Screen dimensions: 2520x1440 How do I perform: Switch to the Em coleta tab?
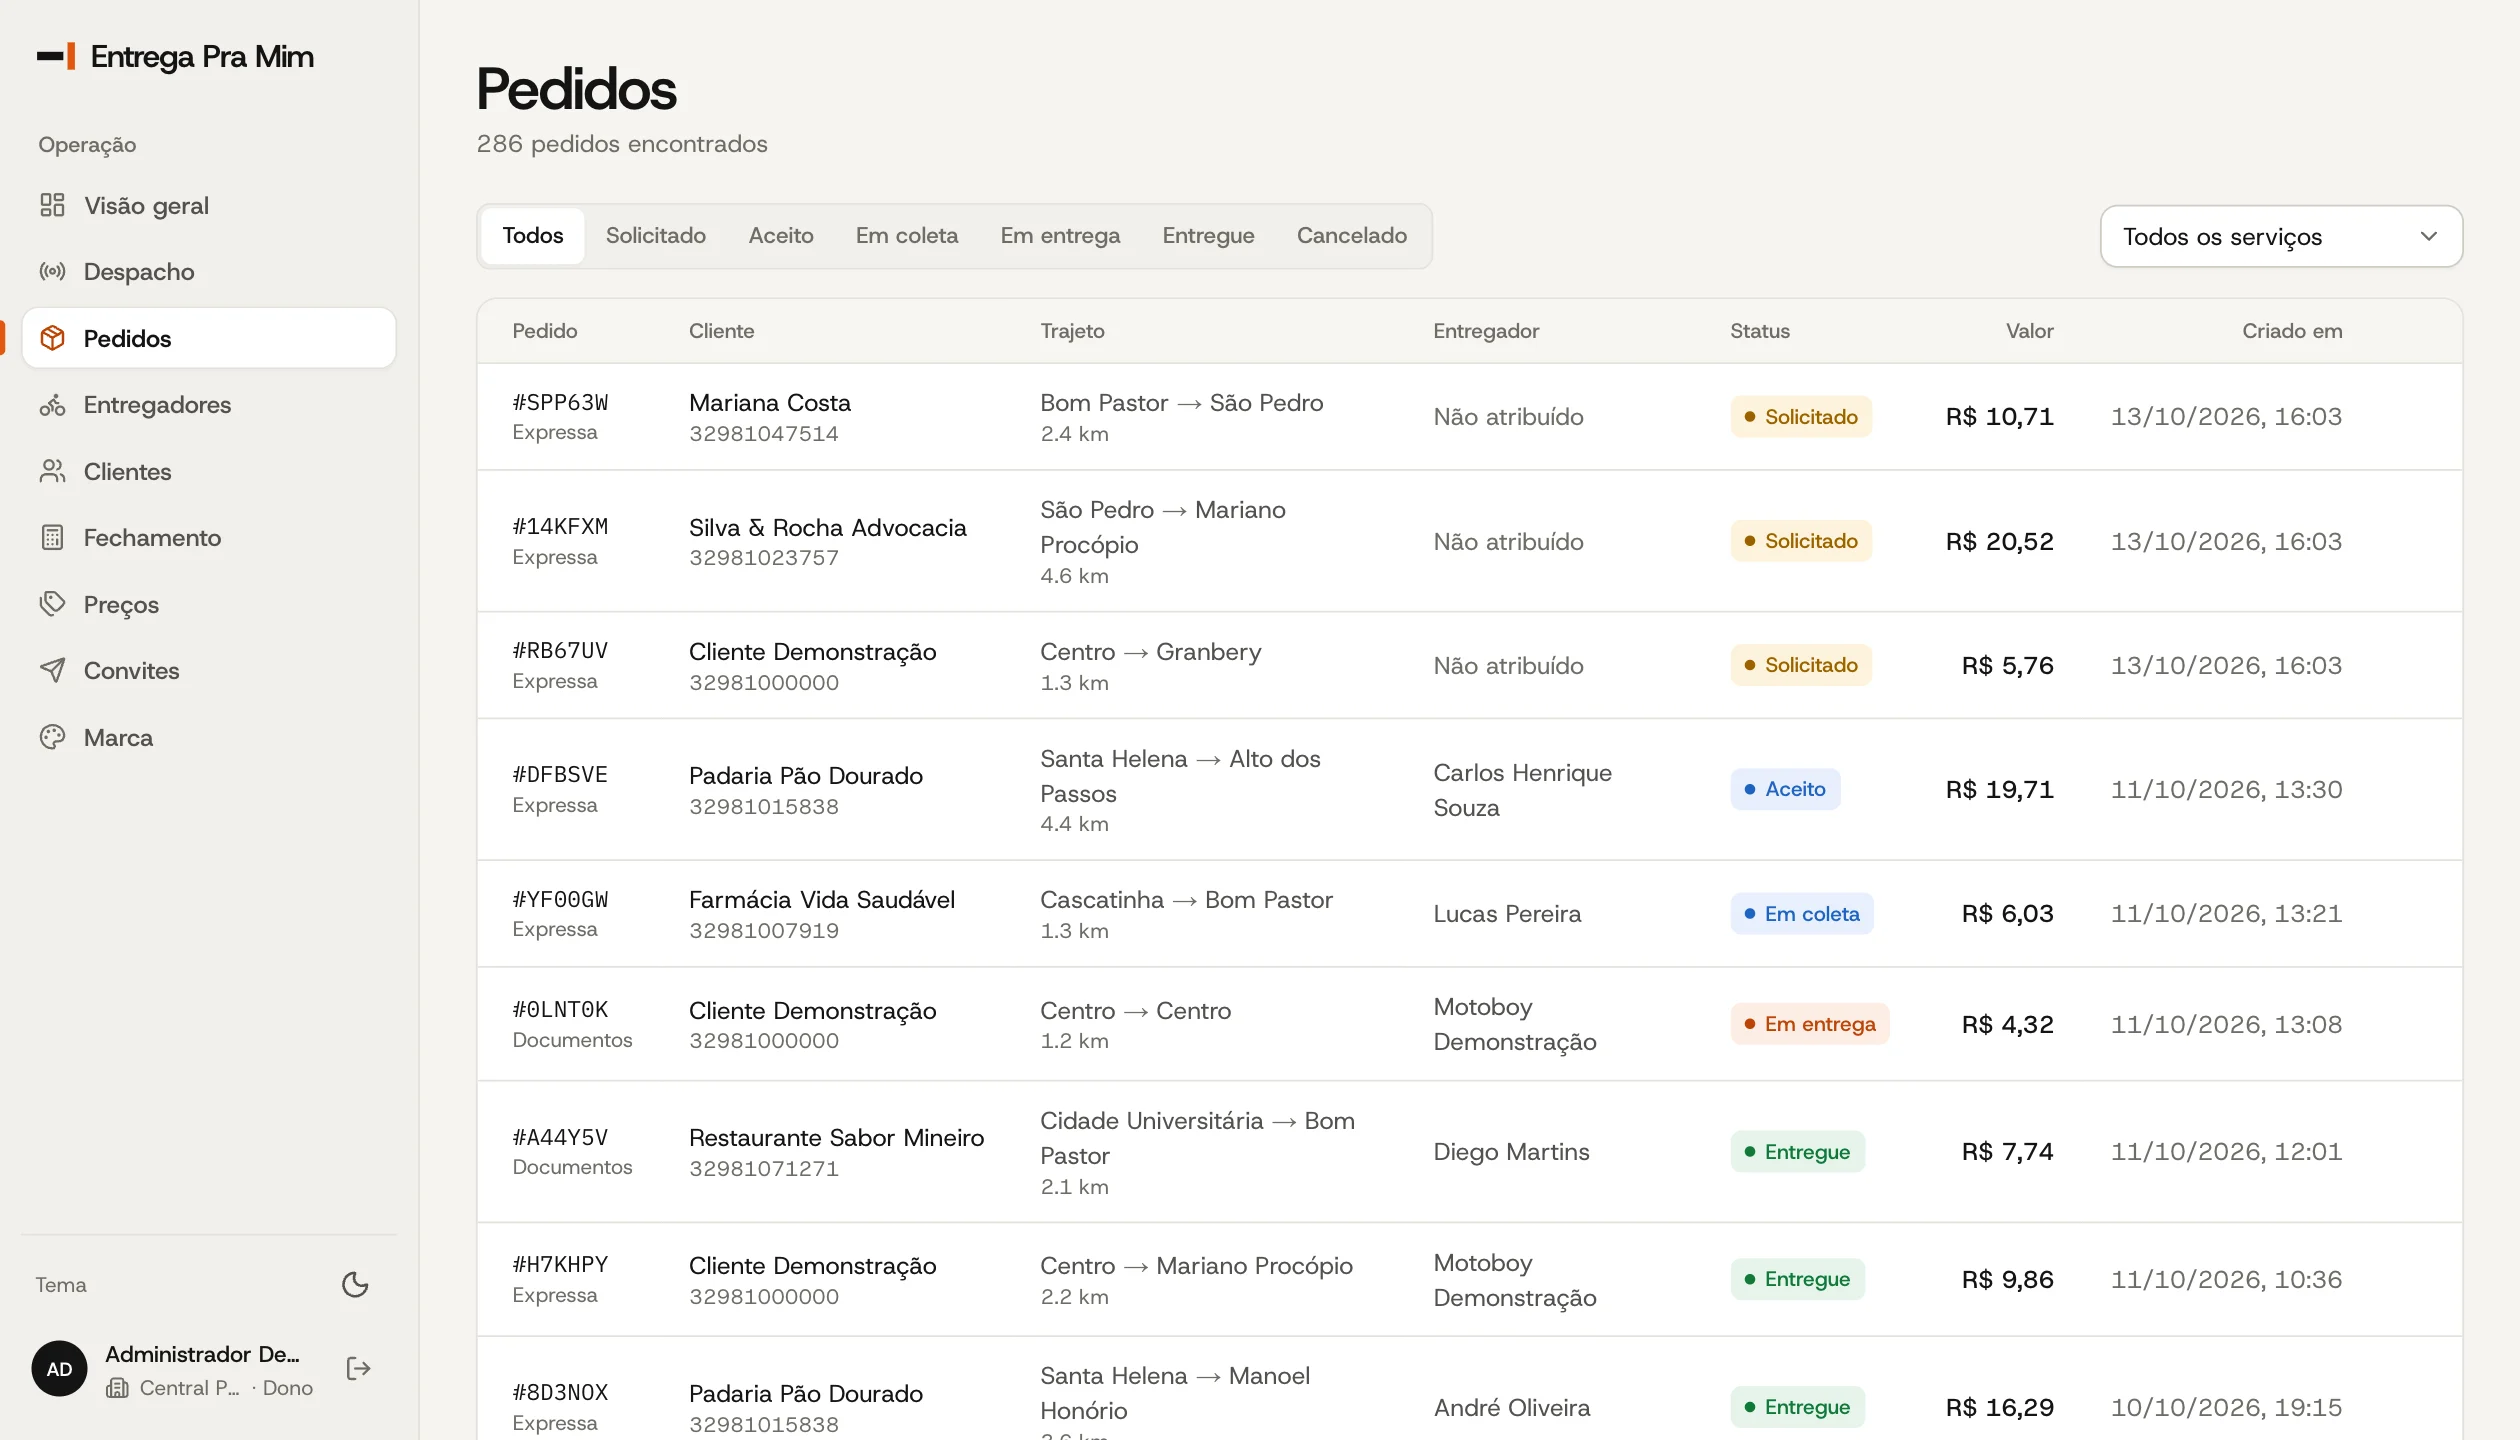coord(907,236)
